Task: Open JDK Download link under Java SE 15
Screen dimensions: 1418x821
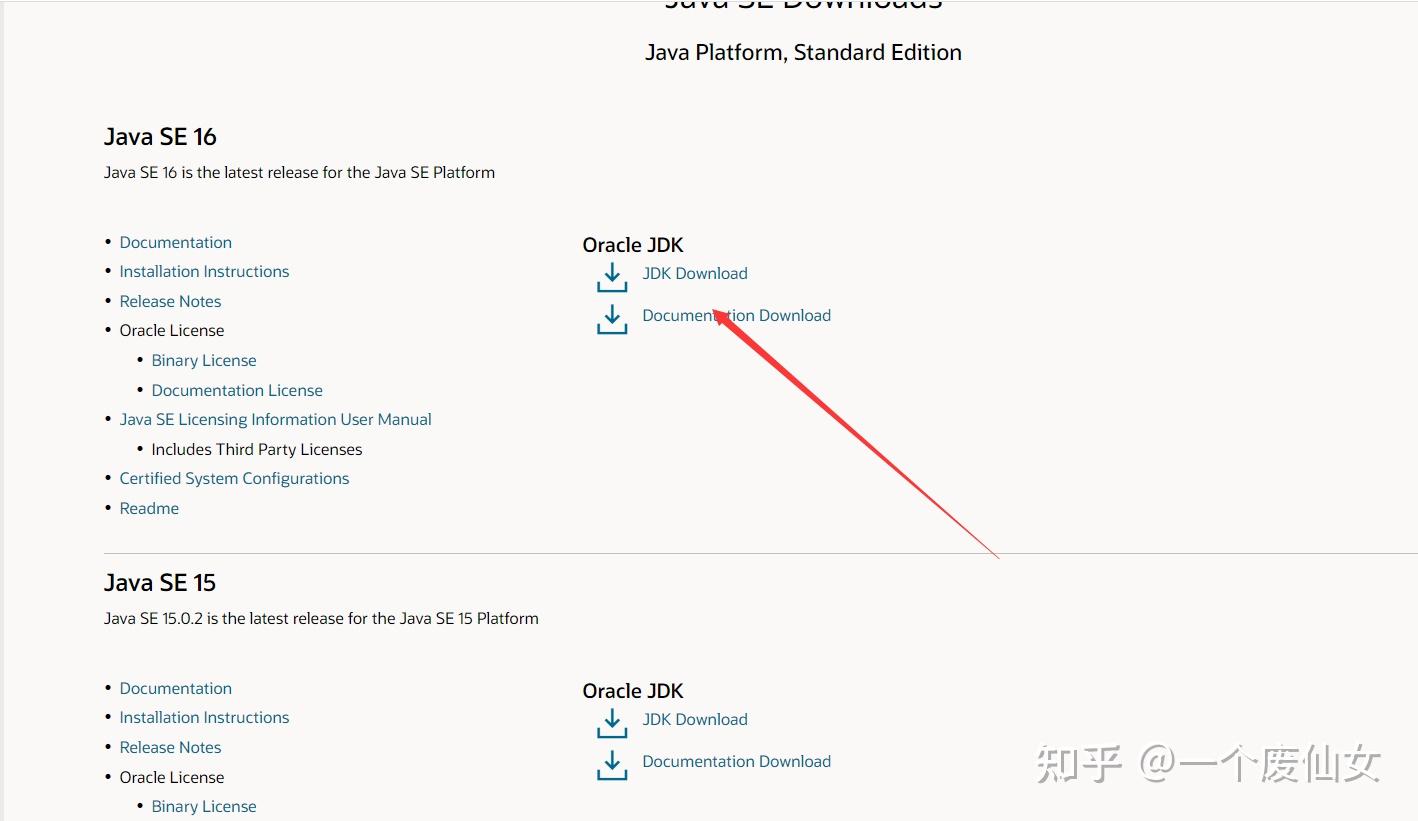Action: click(x=695, y=719)
